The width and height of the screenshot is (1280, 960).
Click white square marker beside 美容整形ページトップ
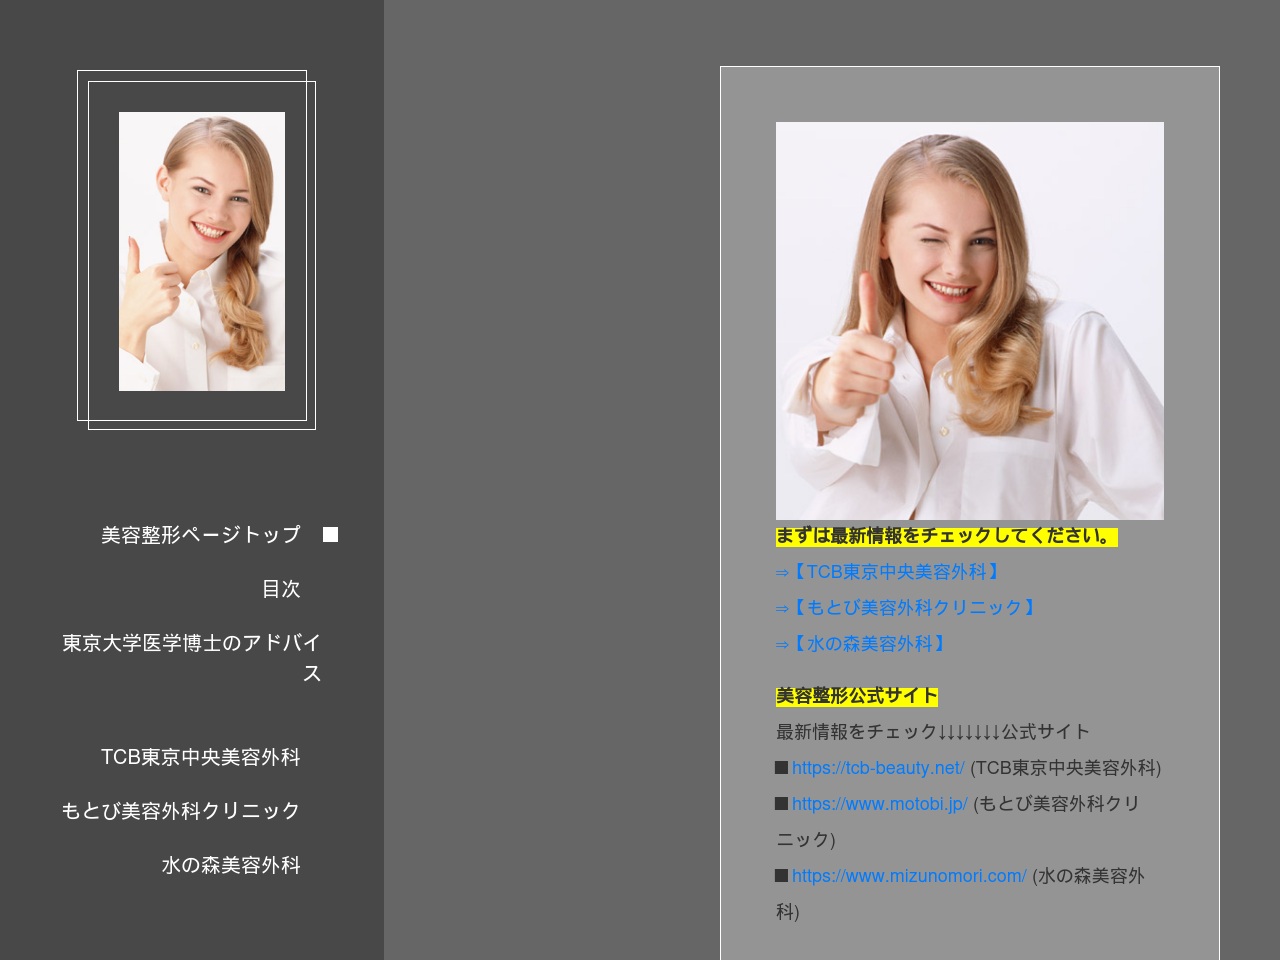pyautogui.click(x=330, y=535)
